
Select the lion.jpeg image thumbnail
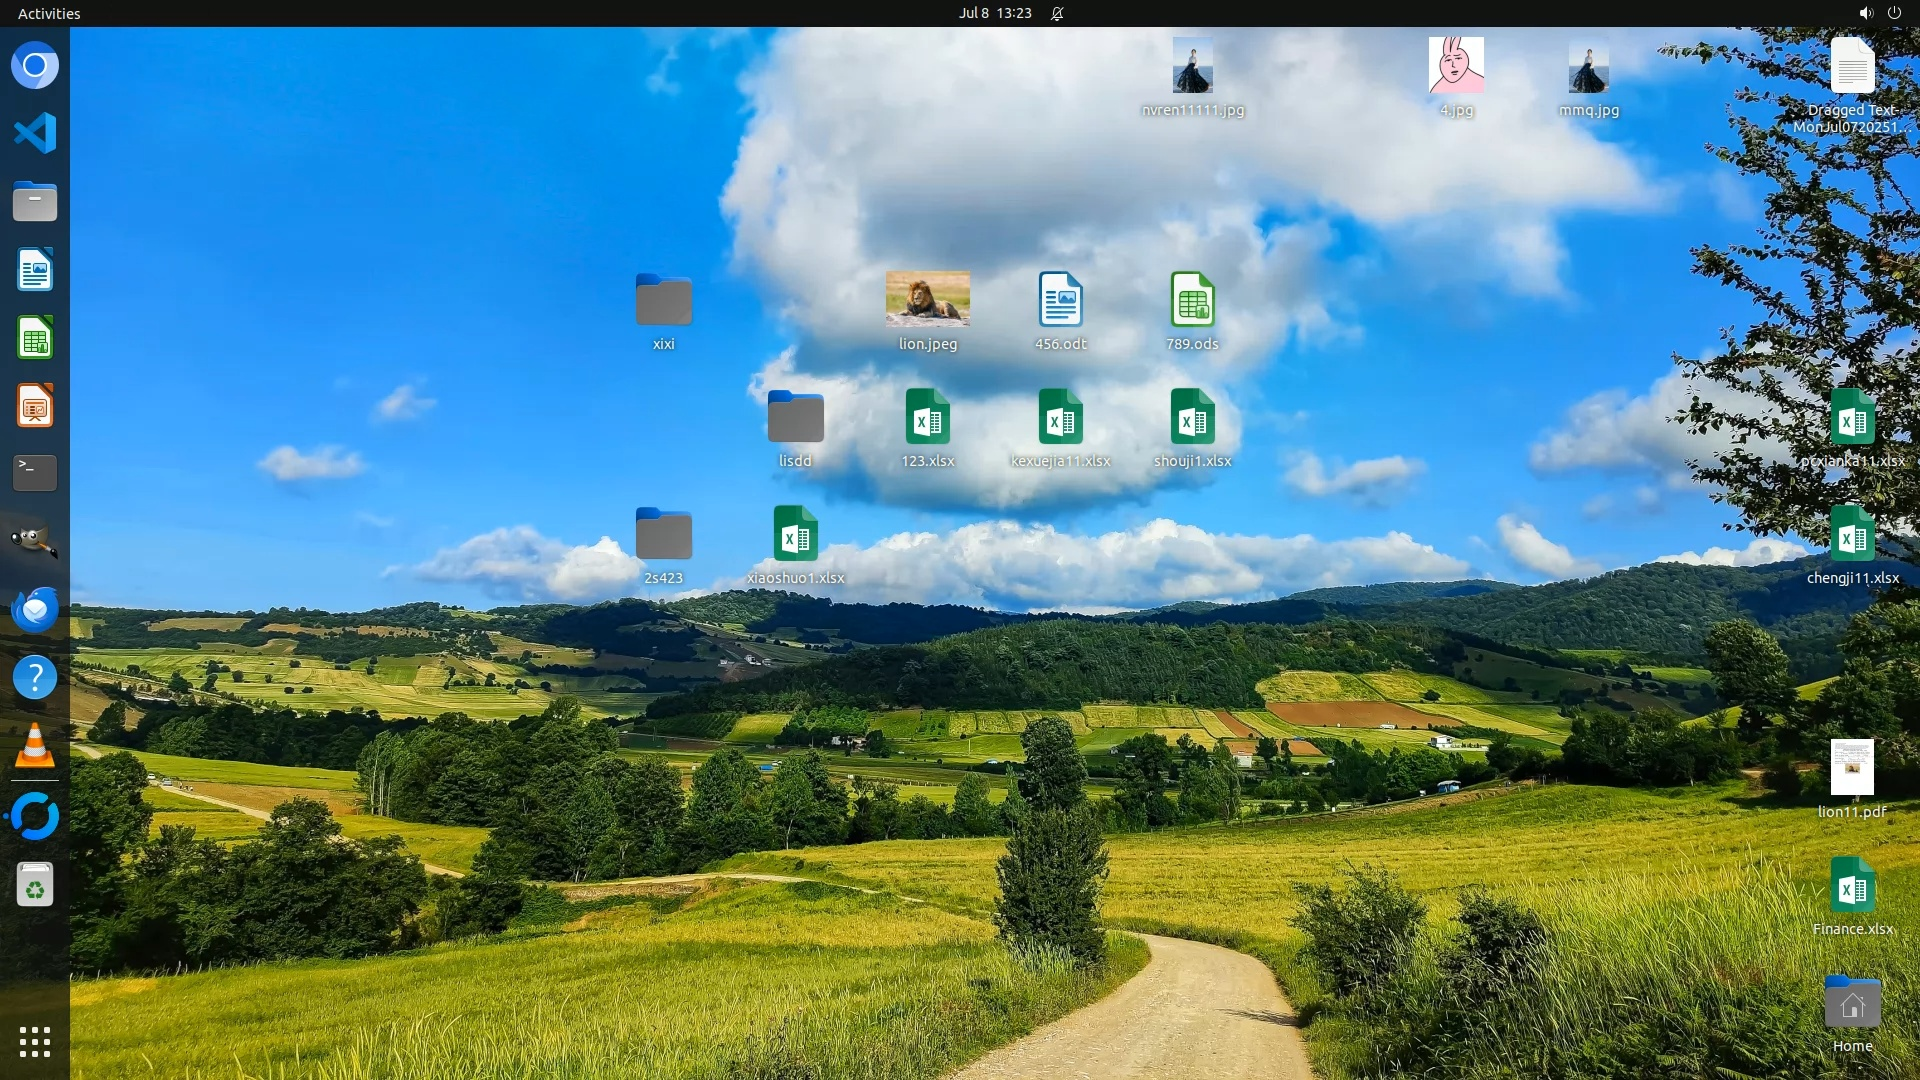[x=927, y=299]
